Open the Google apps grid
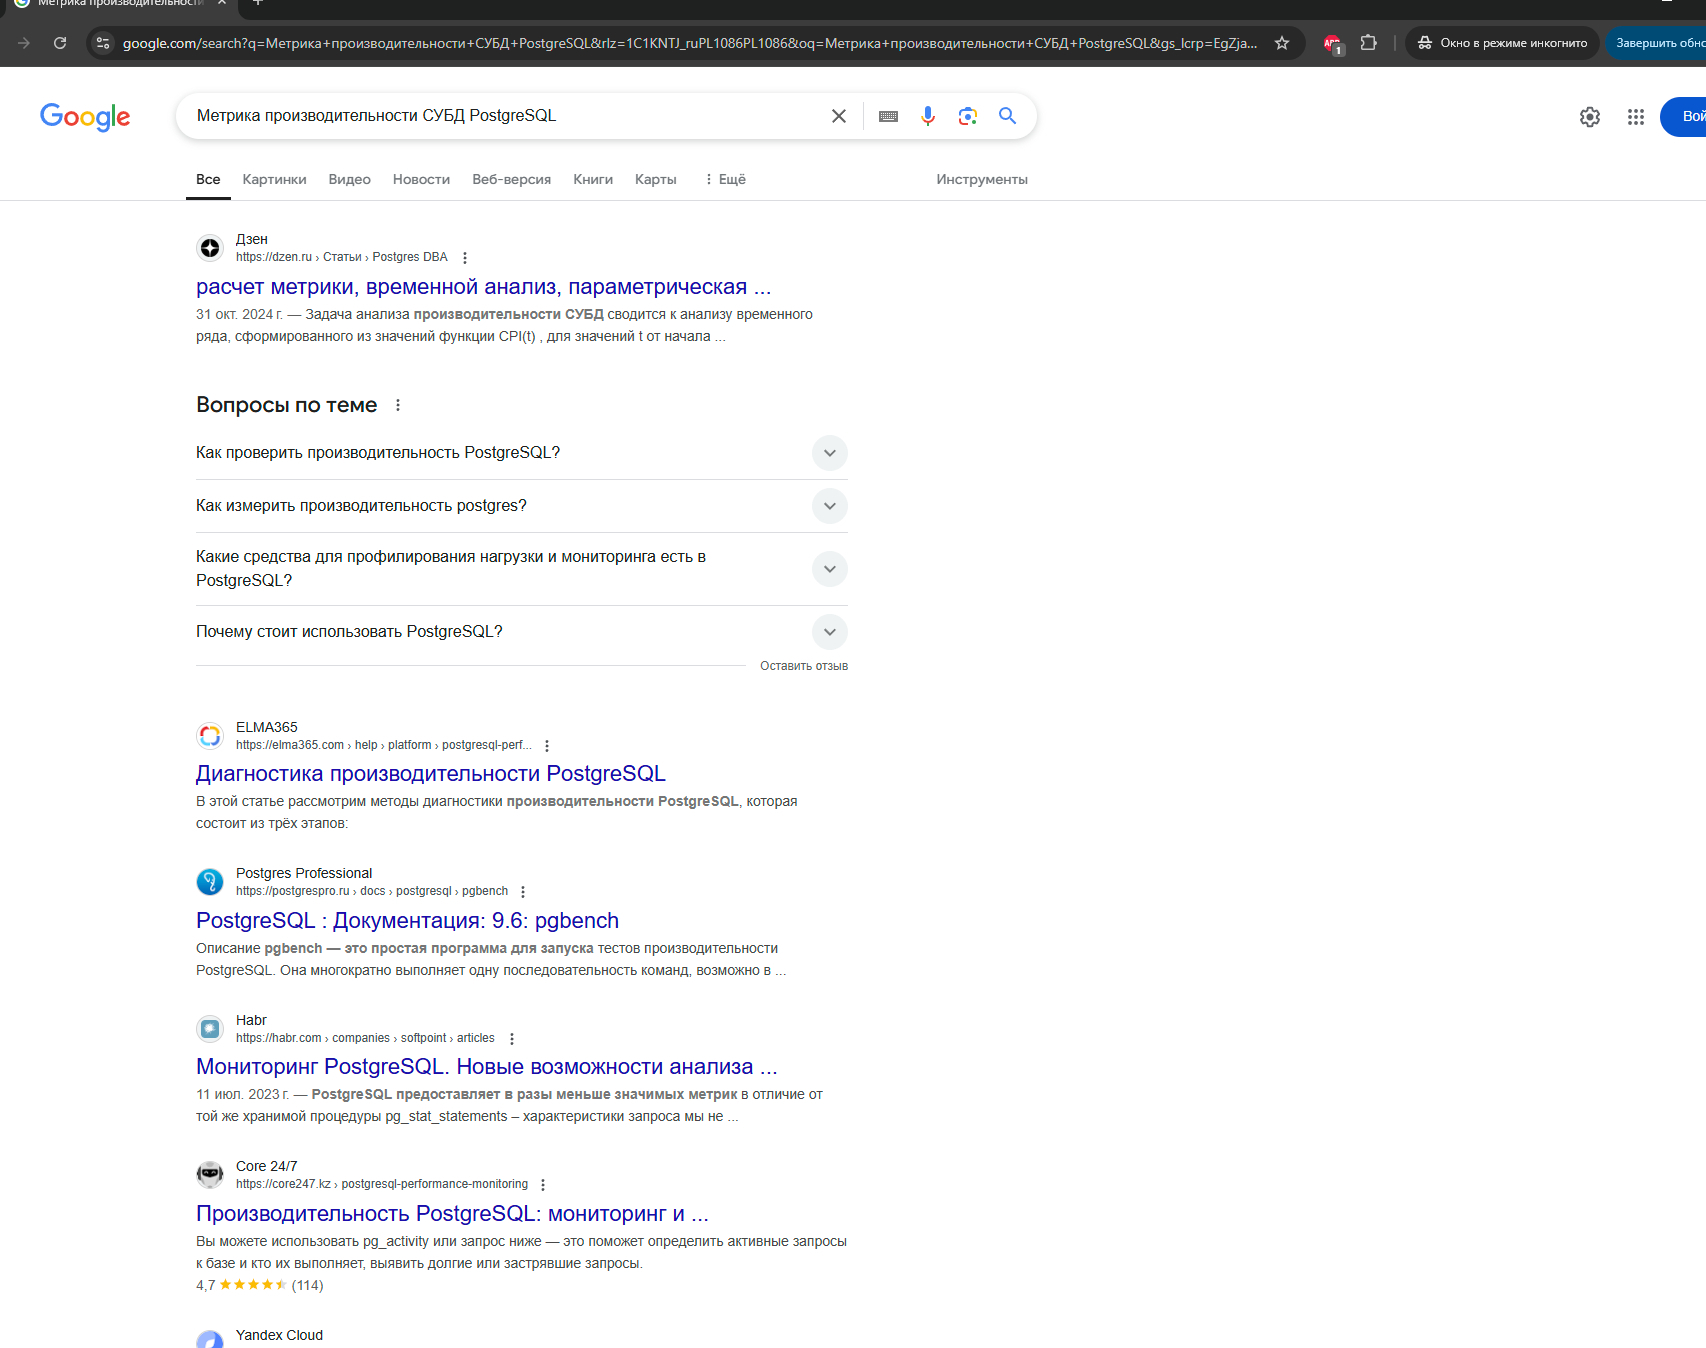 click(1635, 117)
